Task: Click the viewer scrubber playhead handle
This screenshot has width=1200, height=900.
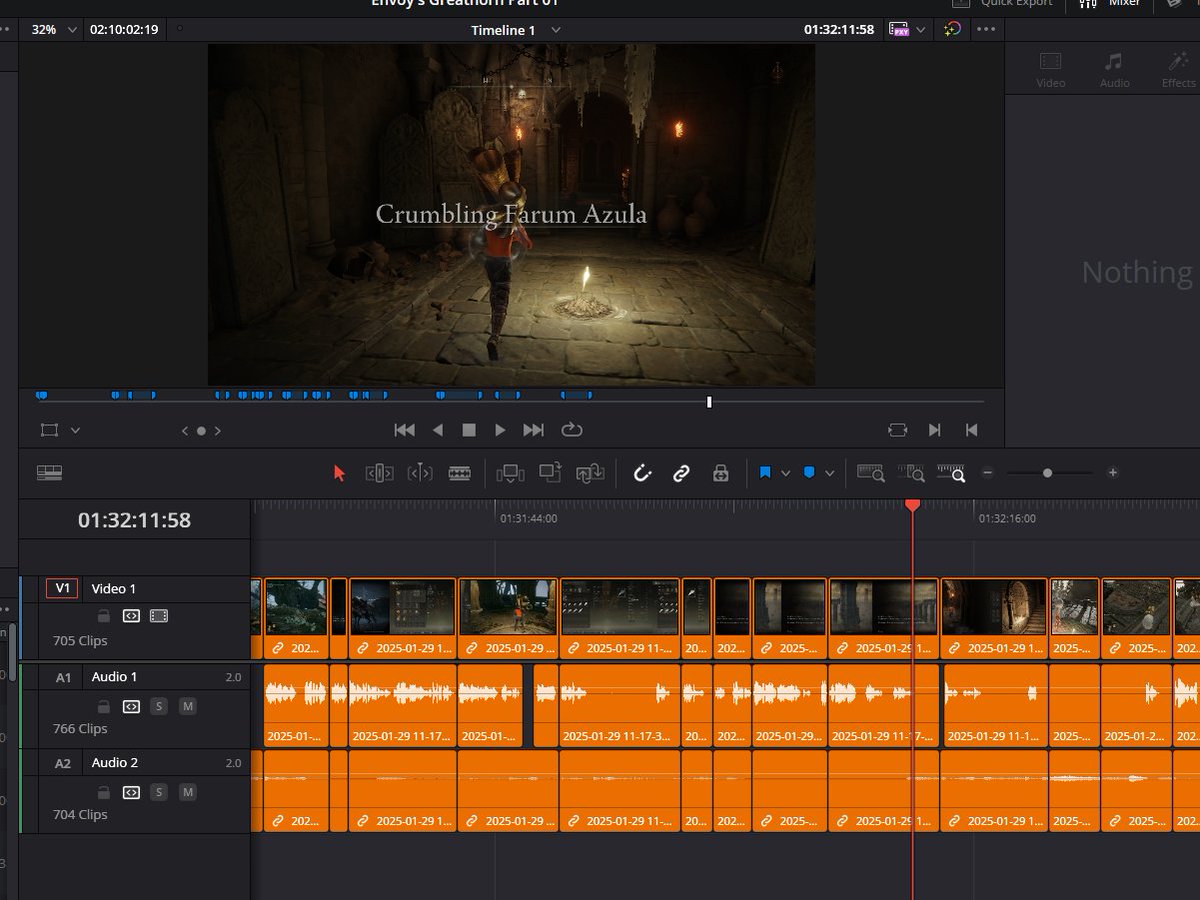Action: [x=709, y=402]
